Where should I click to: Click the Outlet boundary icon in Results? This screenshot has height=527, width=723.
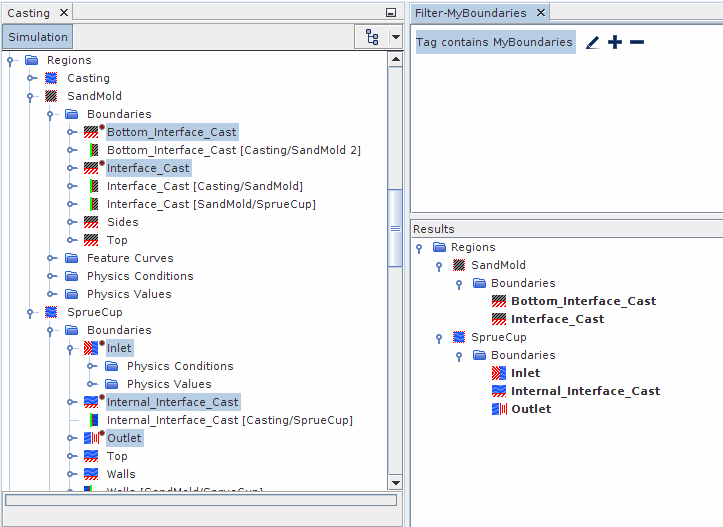[499, 409]
